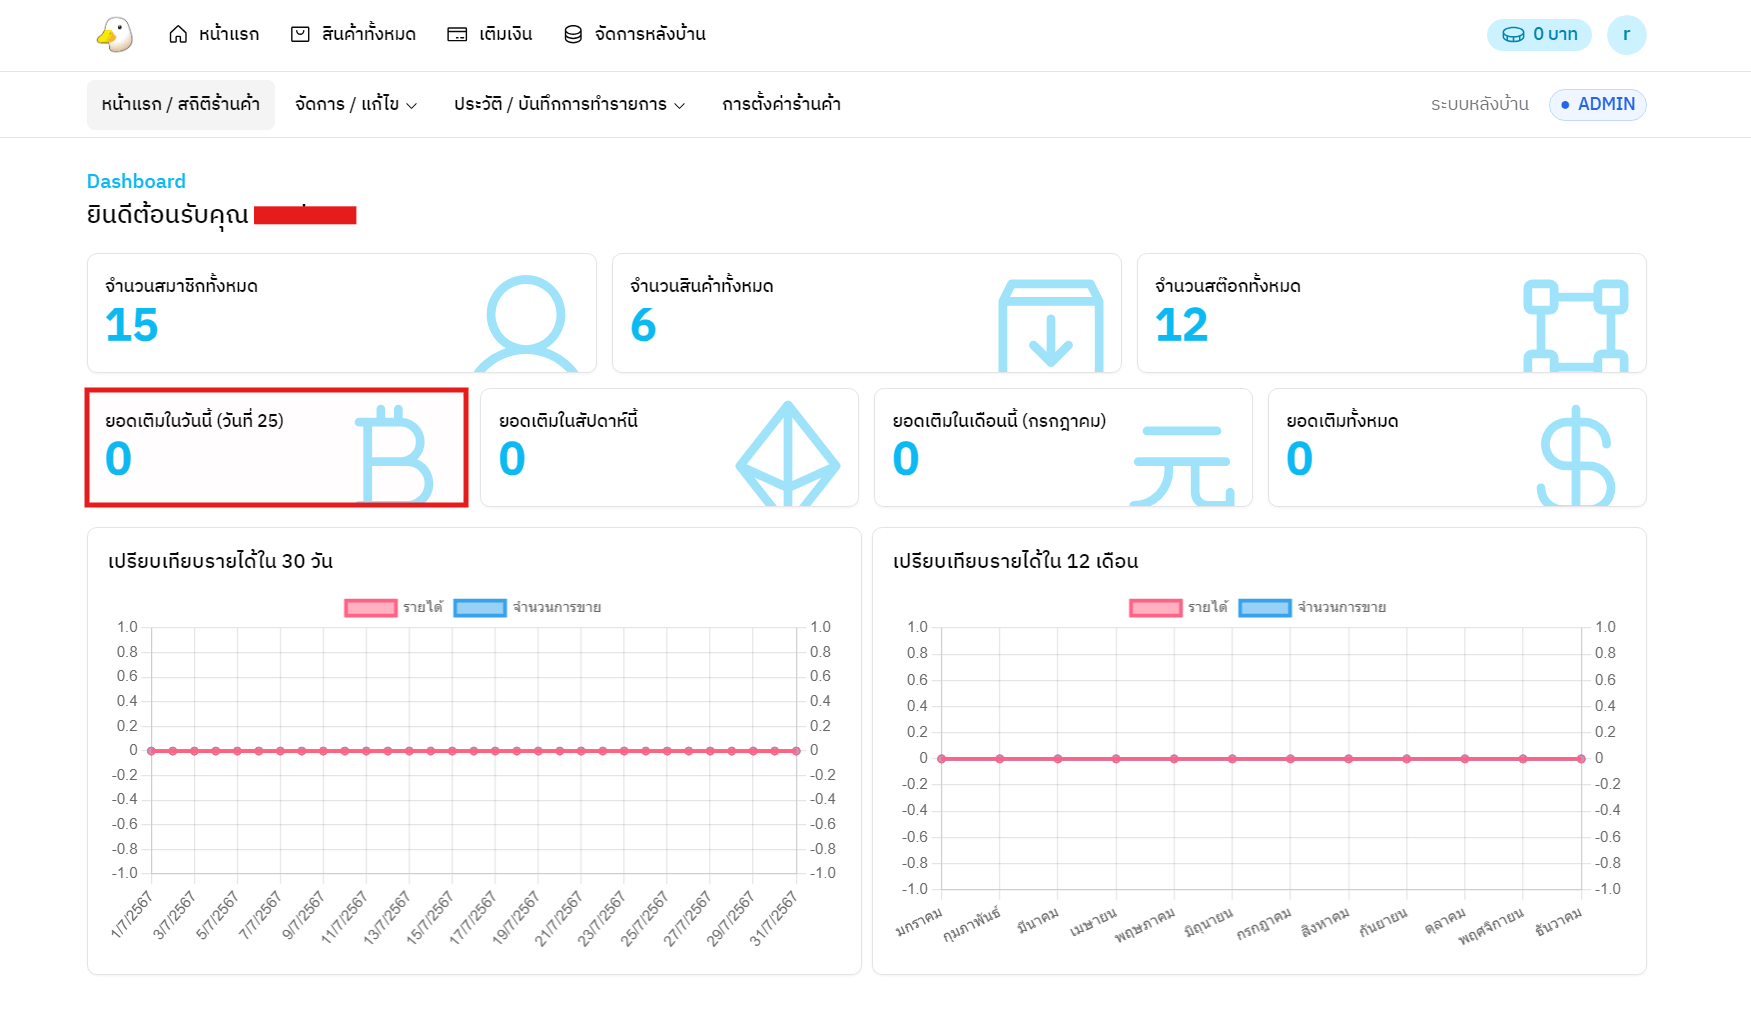Open การตั้งค่าร้านค้า tab
The image size is (1751, 1026).
pyautogui.click(x=781, y=104)
